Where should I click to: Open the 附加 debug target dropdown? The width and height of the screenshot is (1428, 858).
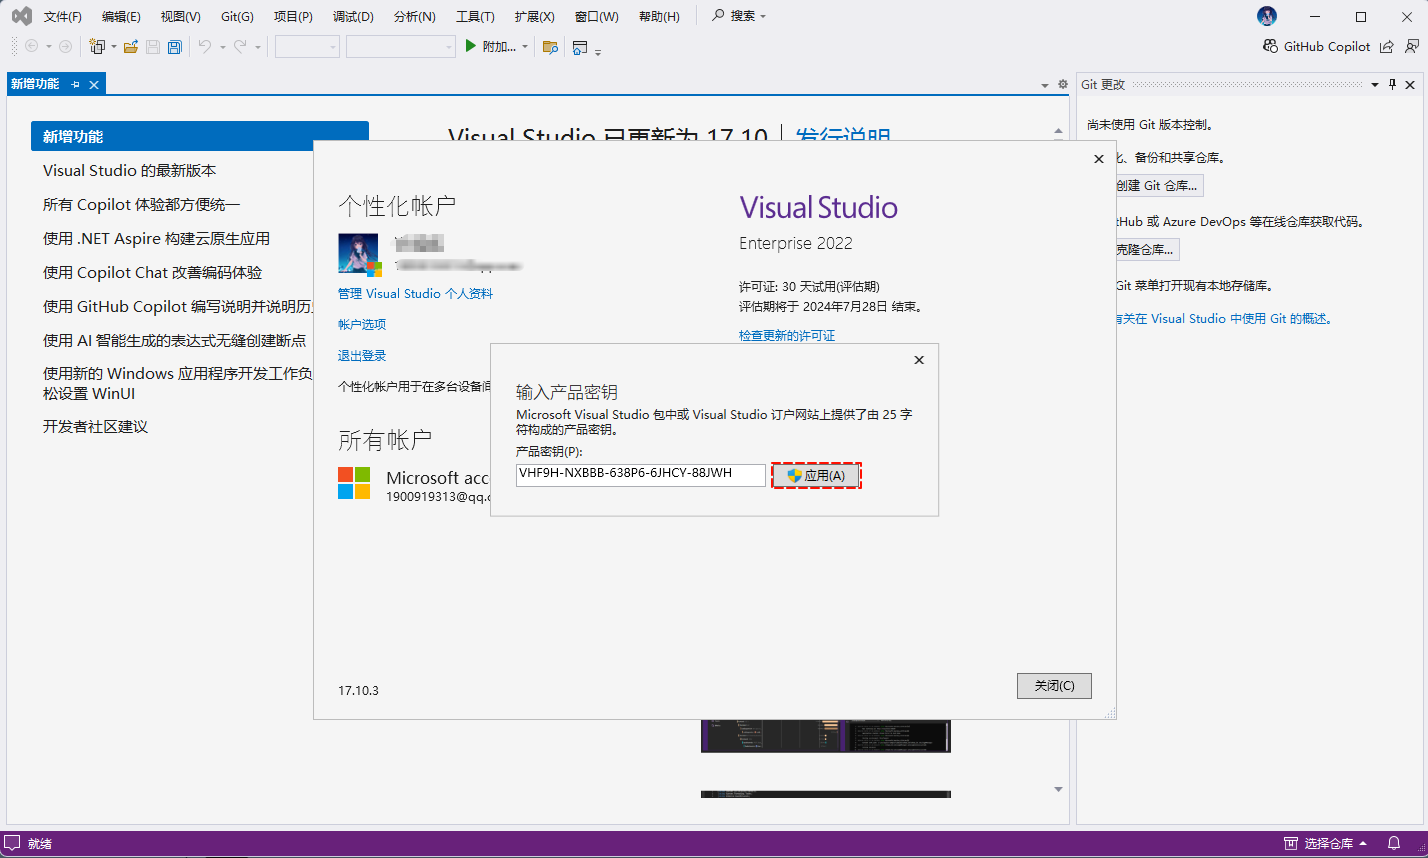pyautogui.click(x=527, y=46)
